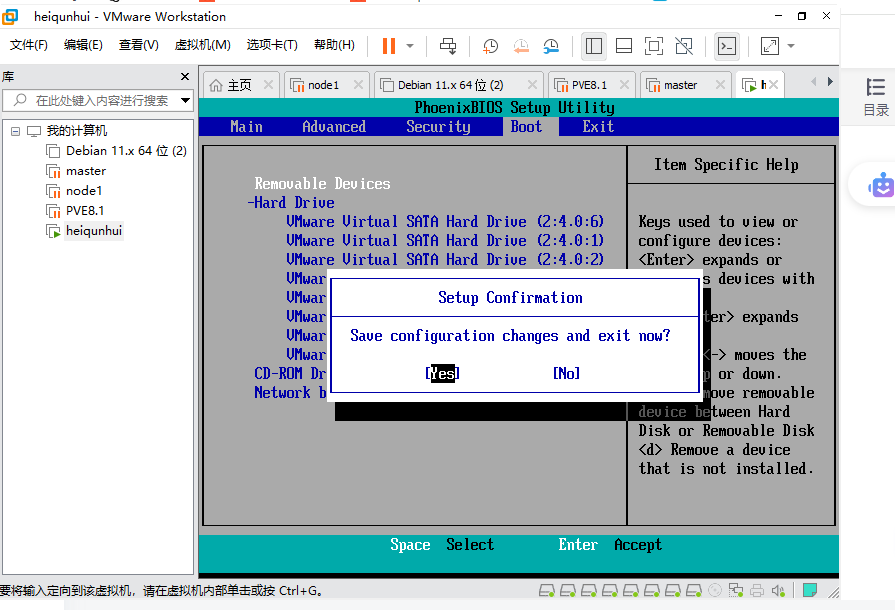Select the BIOS Security menu

tap(438, 127)
